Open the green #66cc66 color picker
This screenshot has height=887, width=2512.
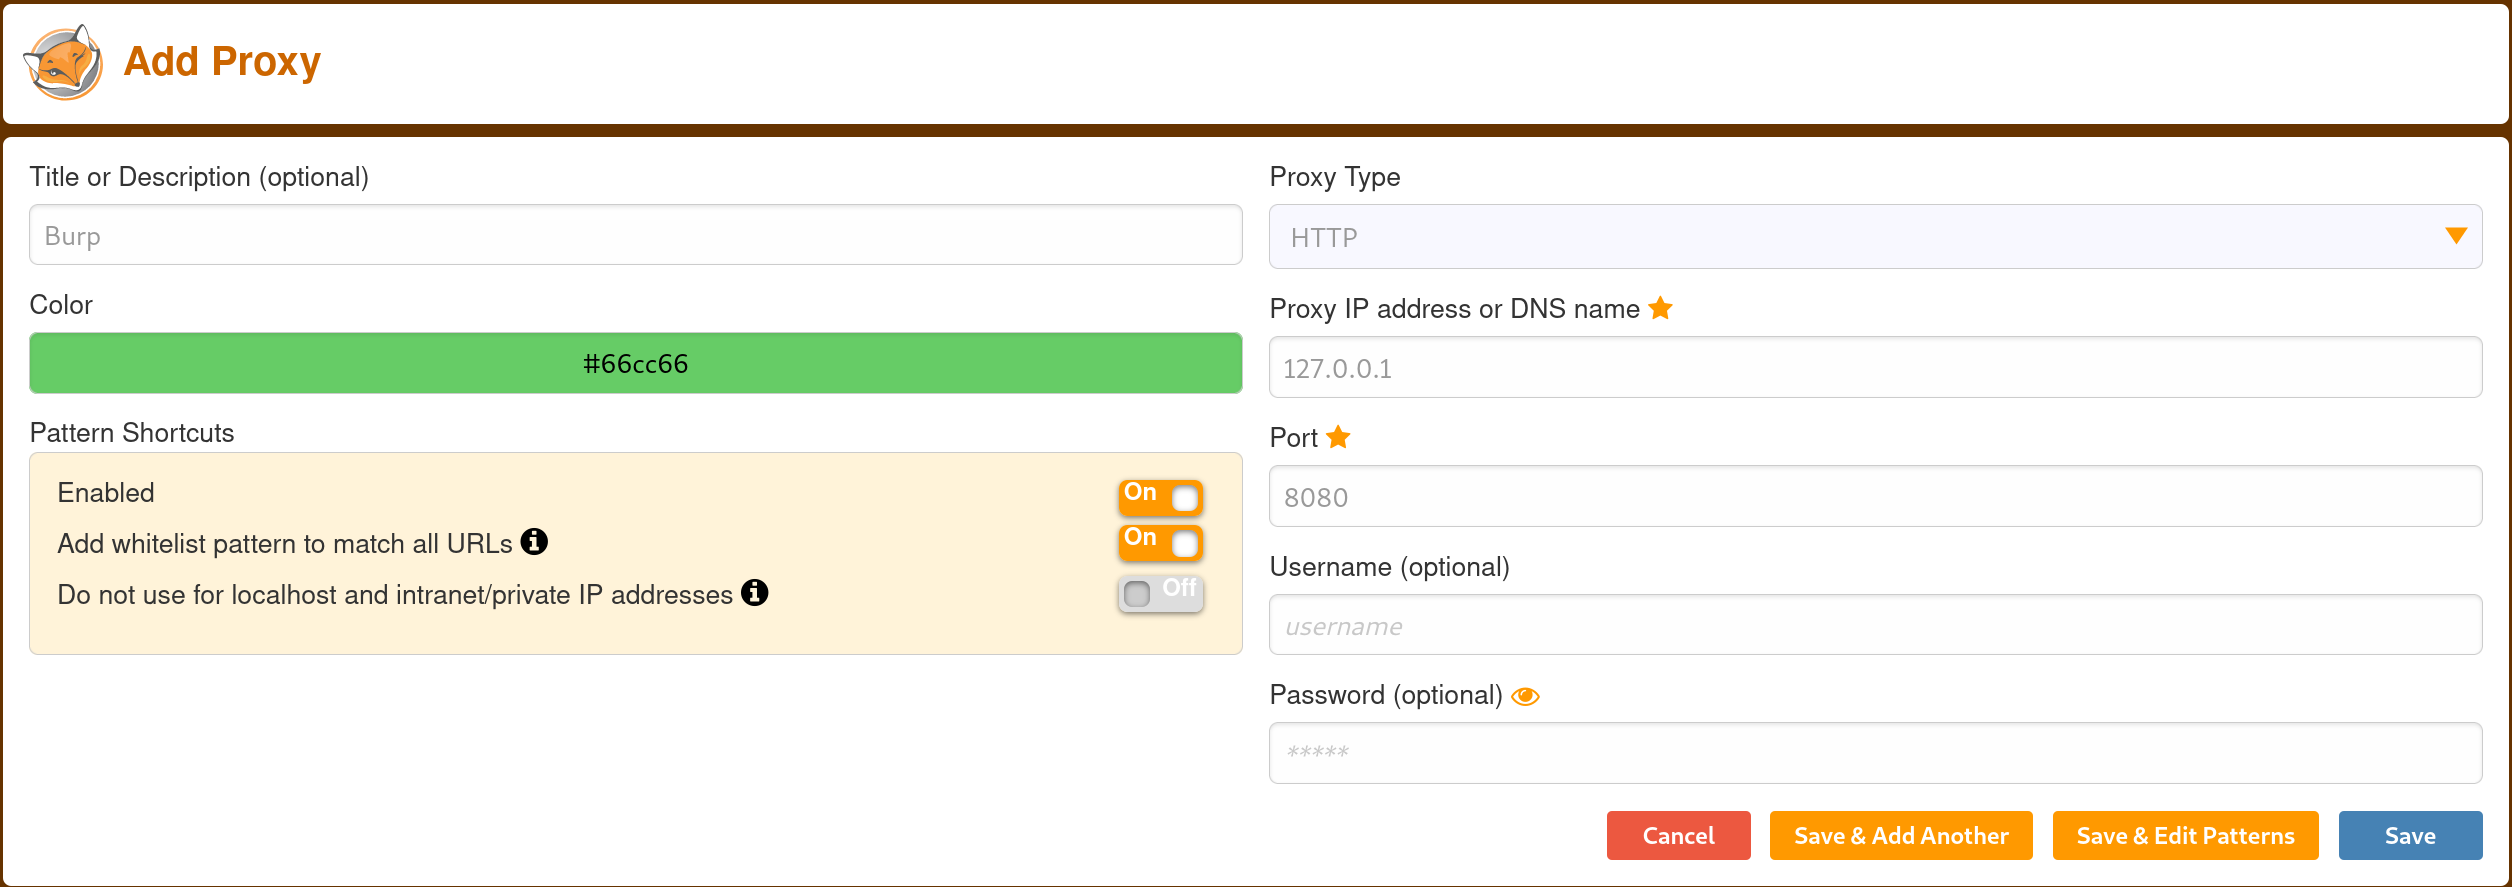pos(636,363)
